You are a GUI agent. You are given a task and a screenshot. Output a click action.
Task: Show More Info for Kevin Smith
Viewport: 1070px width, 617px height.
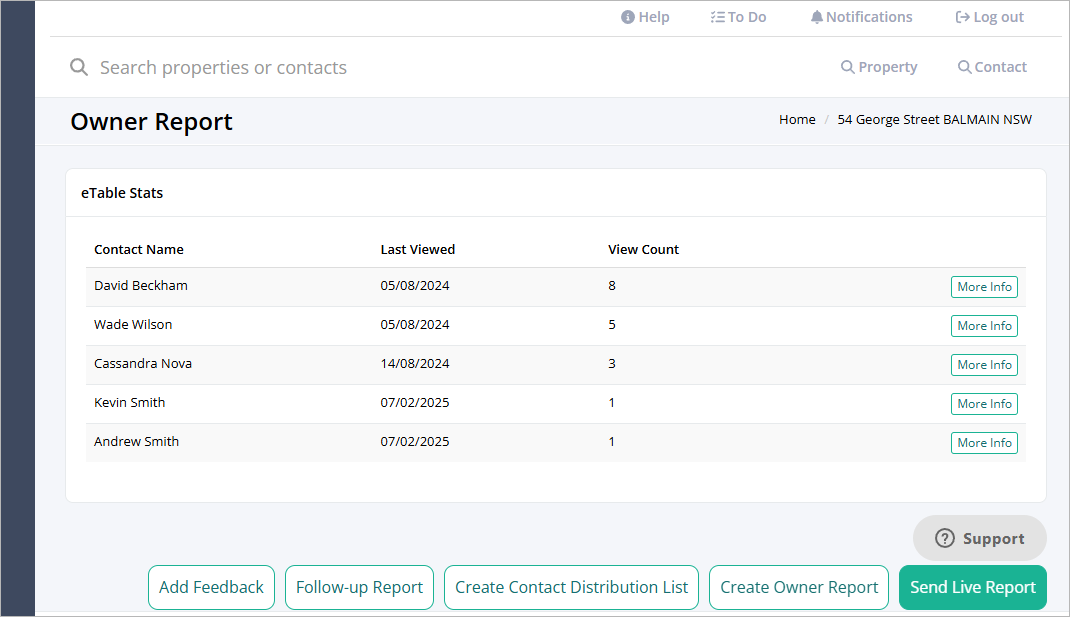coord(984,403)
